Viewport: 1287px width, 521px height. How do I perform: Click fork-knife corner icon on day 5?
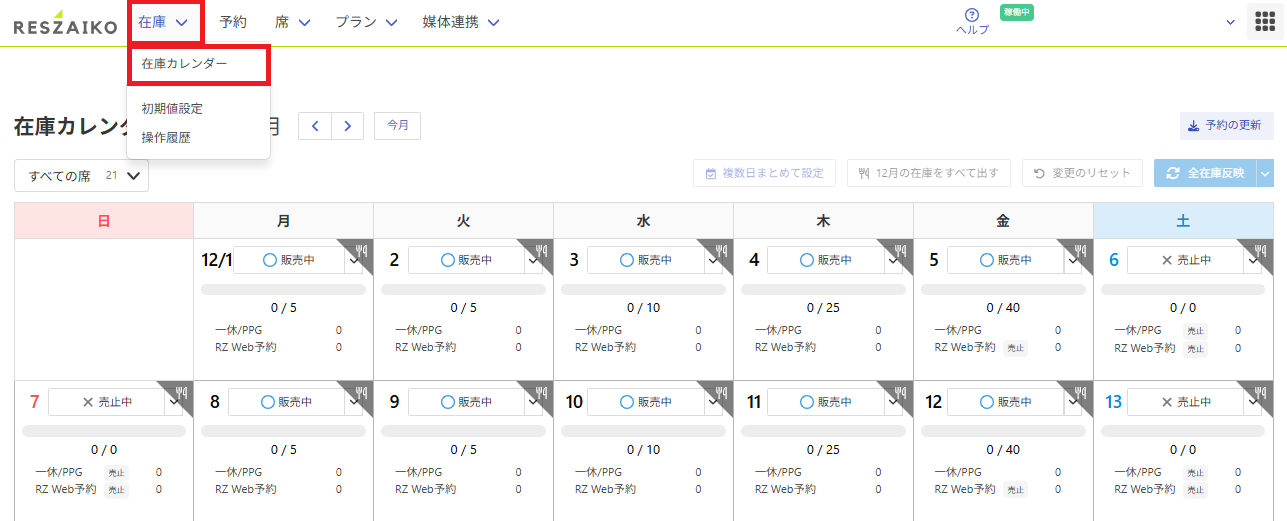pos(1081,250)
